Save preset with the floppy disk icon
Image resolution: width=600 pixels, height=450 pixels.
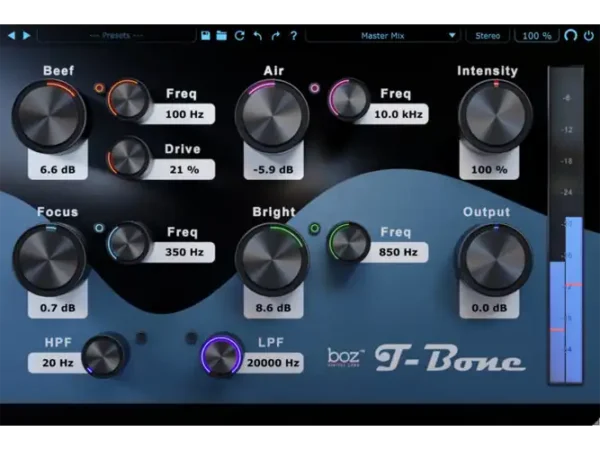pyautogui.click(x=205, y=36)
